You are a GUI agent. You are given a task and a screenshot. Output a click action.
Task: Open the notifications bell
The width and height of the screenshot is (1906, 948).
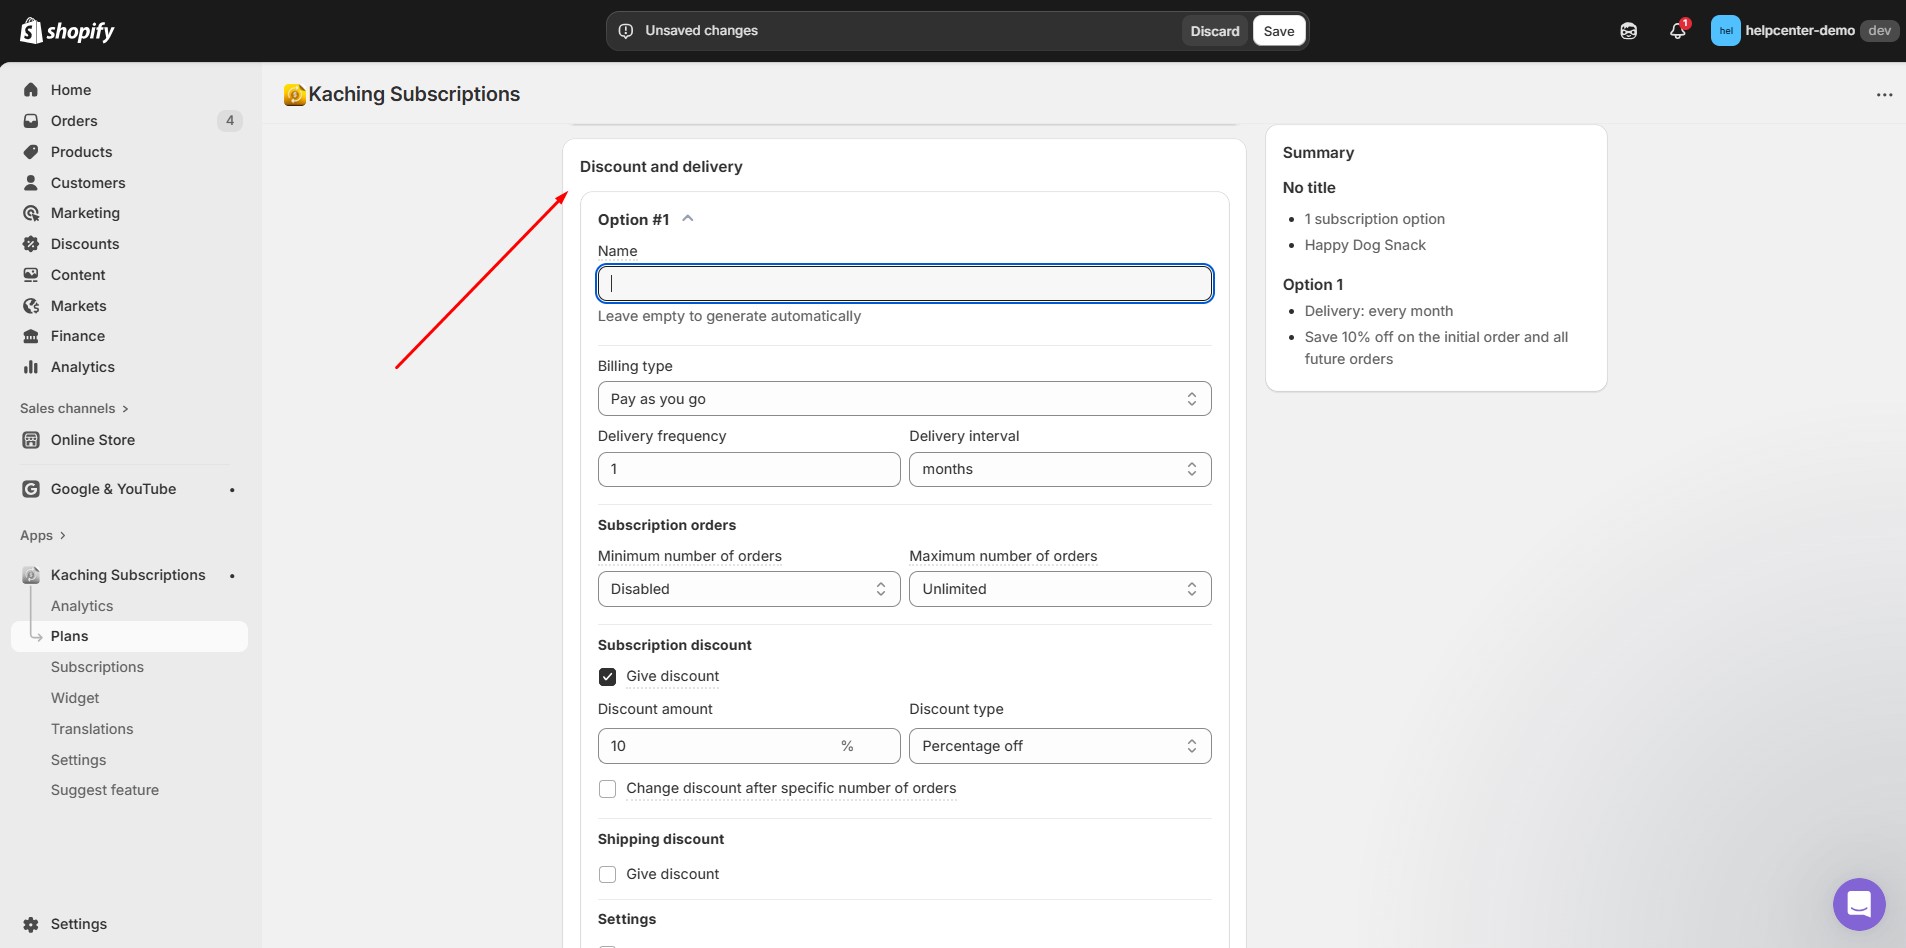point(1677,31)
